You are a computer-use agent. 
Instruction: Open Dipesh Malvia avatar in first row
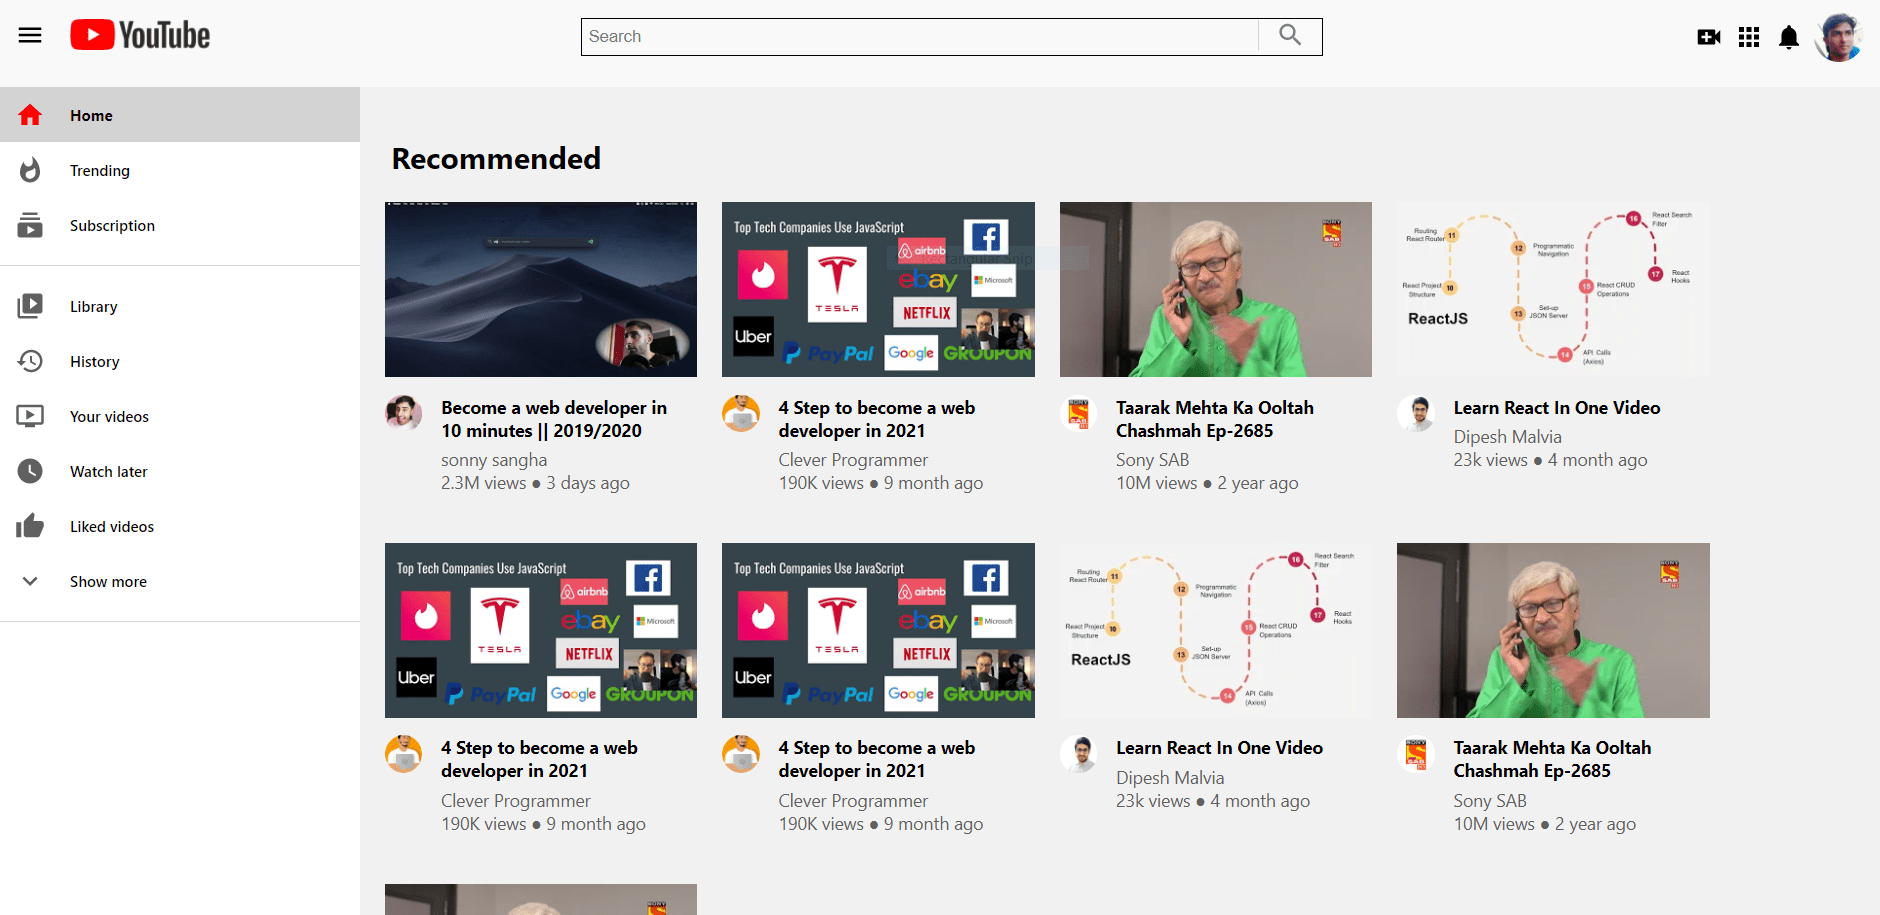[x=1416, y=413]
